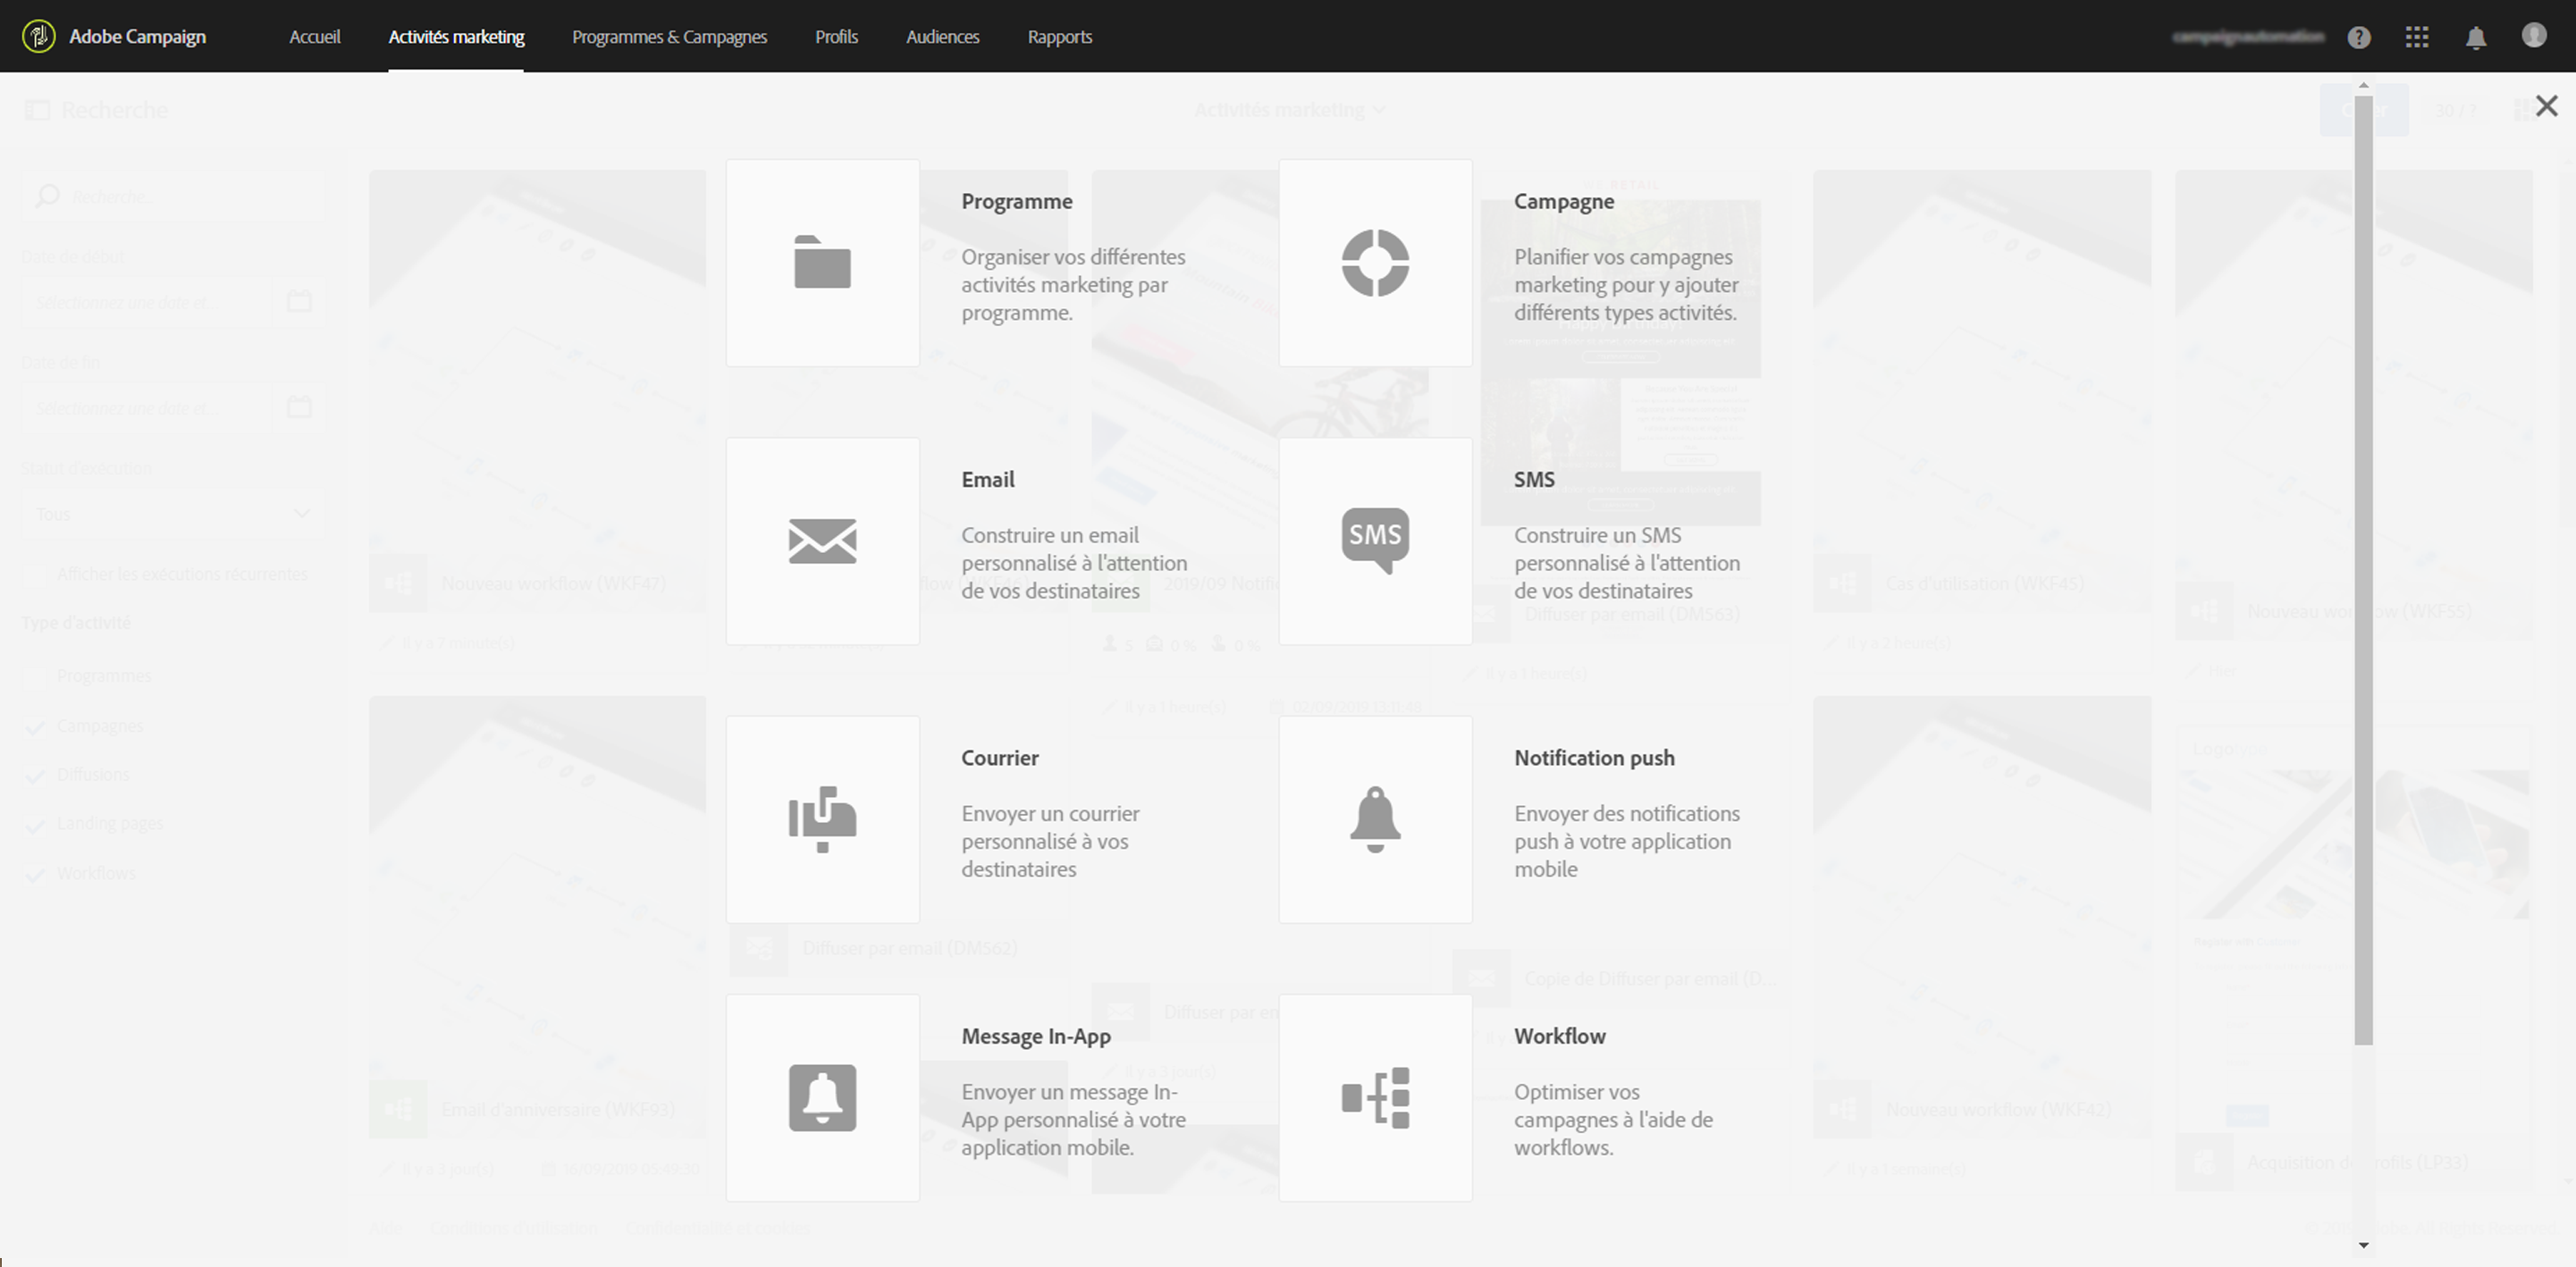This screenshot has height=1267, width=2576.
Task: View notifications via top bar bell
Action: [2476, 38]
